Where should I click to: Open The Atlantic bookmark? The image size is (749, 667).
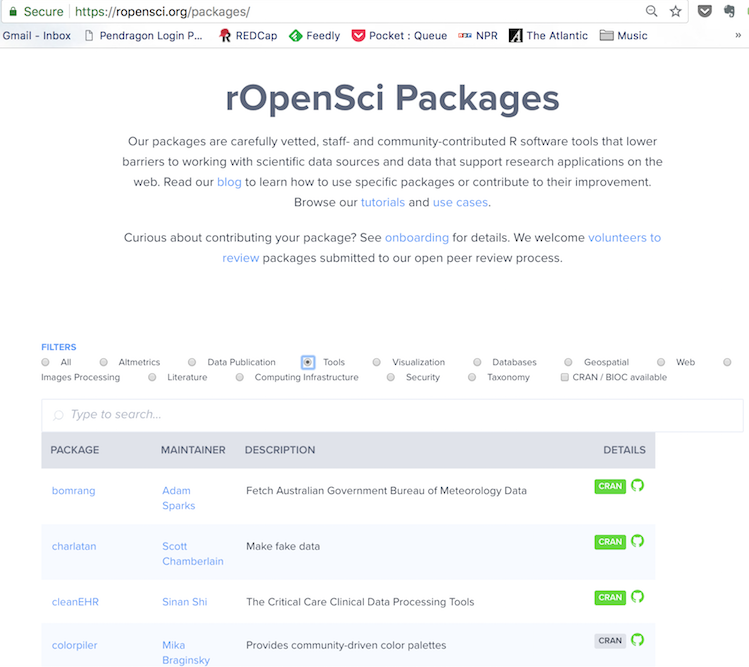[x=548, y=36]
